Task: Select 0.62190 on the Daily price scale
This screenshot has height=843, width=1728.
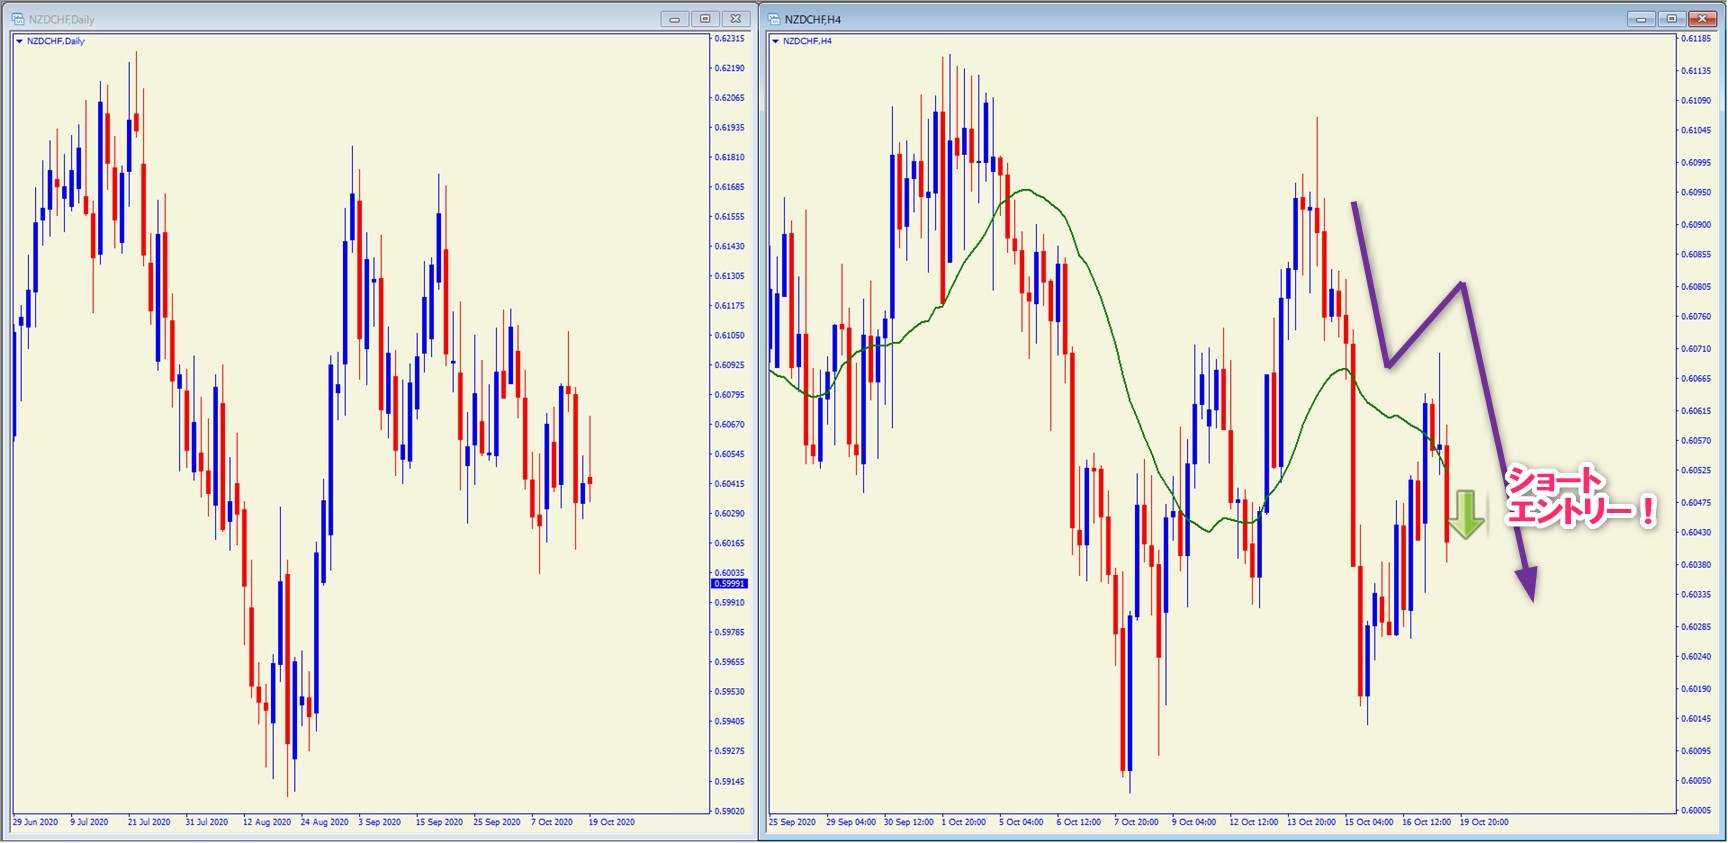Action: coord(730,68)
